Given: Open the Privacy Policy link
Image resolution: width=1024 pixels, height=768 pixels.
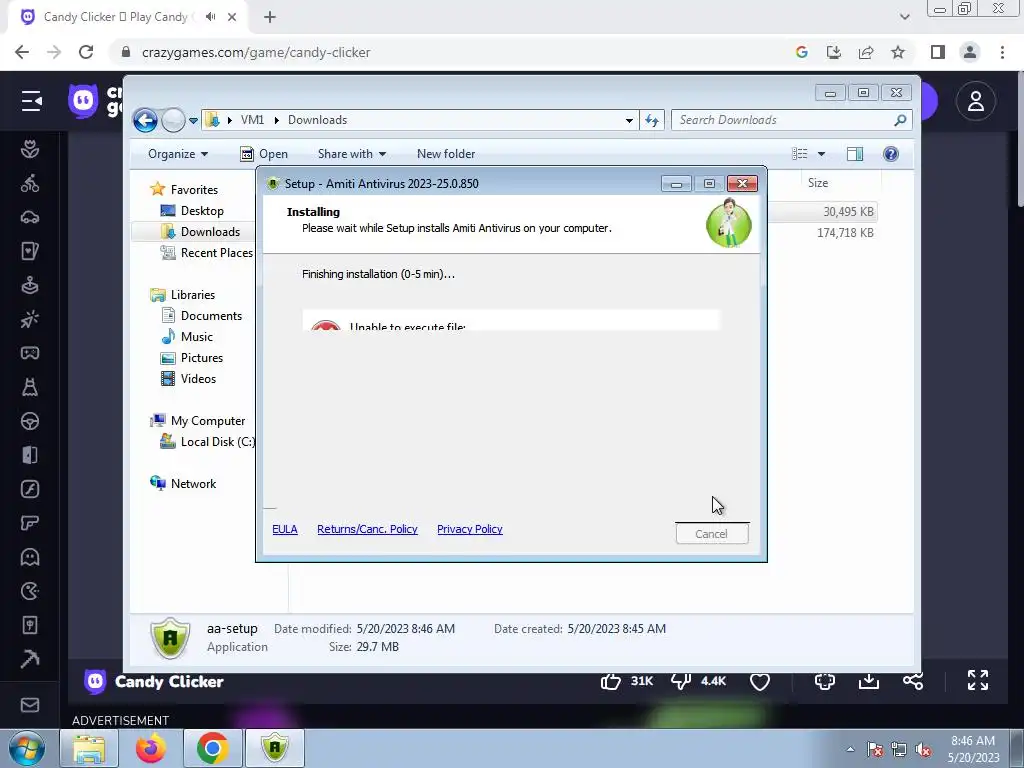Looking at the screenshot, I should click(x=470, y=529).
